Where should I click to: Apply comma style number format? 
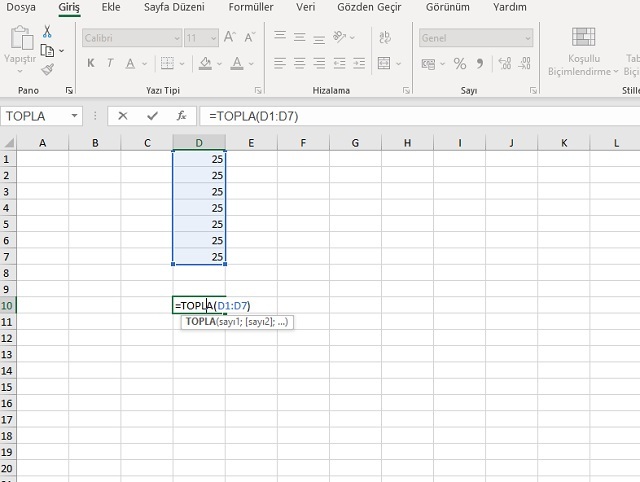pyautogui.click(x=480, y=64)
